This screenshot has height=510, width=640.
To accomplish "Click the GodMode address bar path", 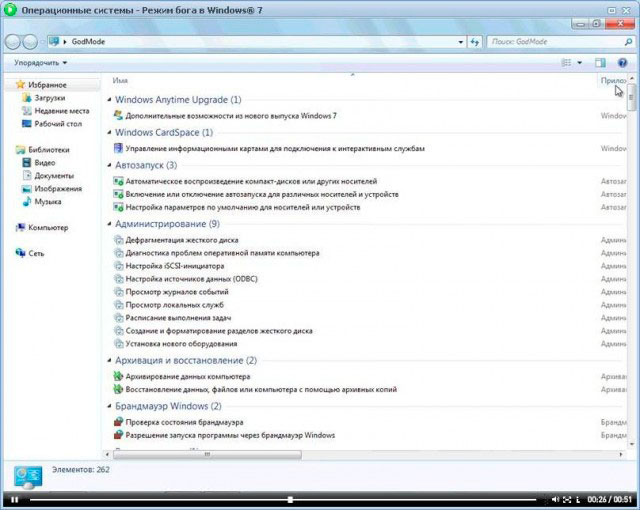I will (88, 42).
